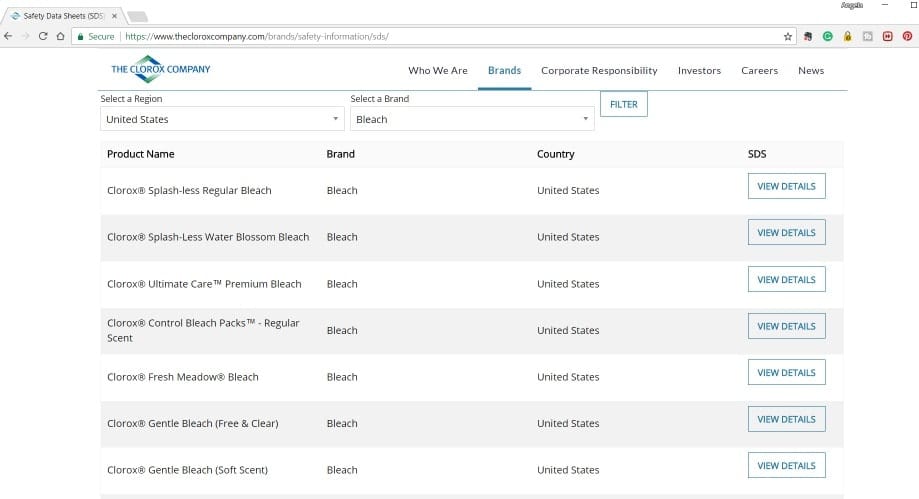This screenshot has height=499, width=919.
Task: Reload the page with refresh icon
Action: click(x=43, y=36)
